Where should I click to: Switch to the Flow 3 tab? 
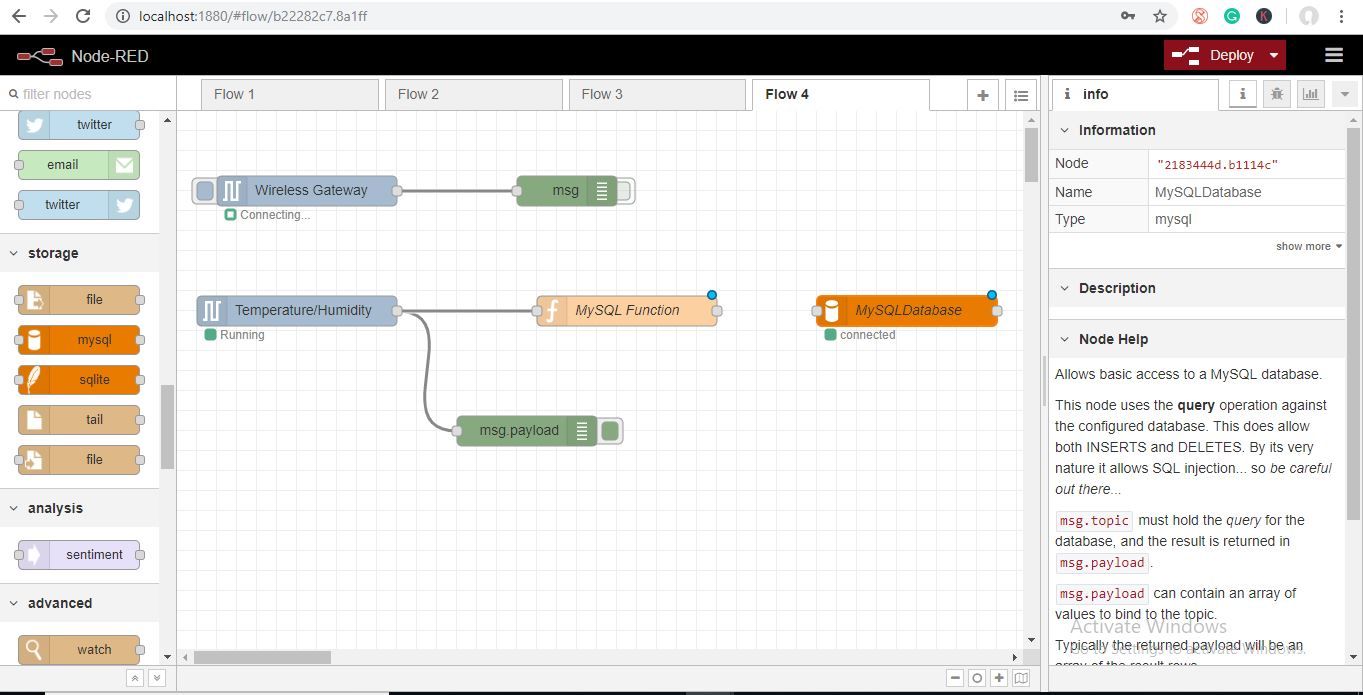pos(657,94)
